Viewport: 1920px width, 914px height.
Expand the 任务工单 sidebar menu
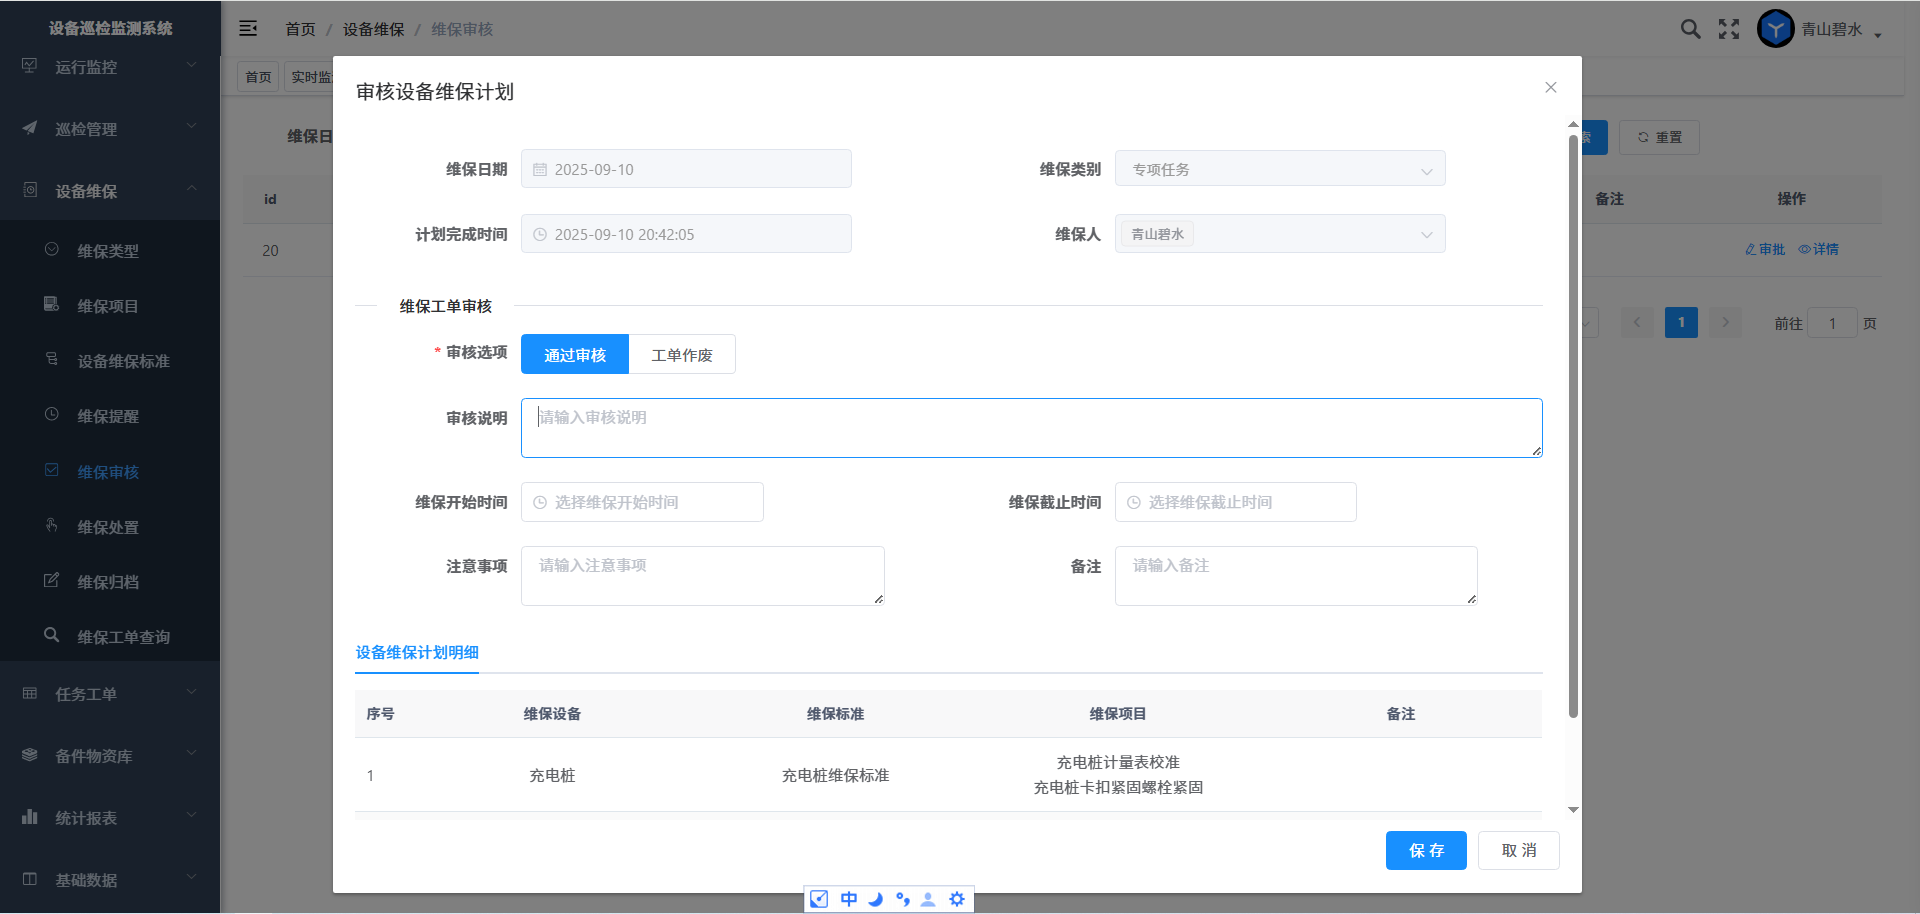pos(110,694)
